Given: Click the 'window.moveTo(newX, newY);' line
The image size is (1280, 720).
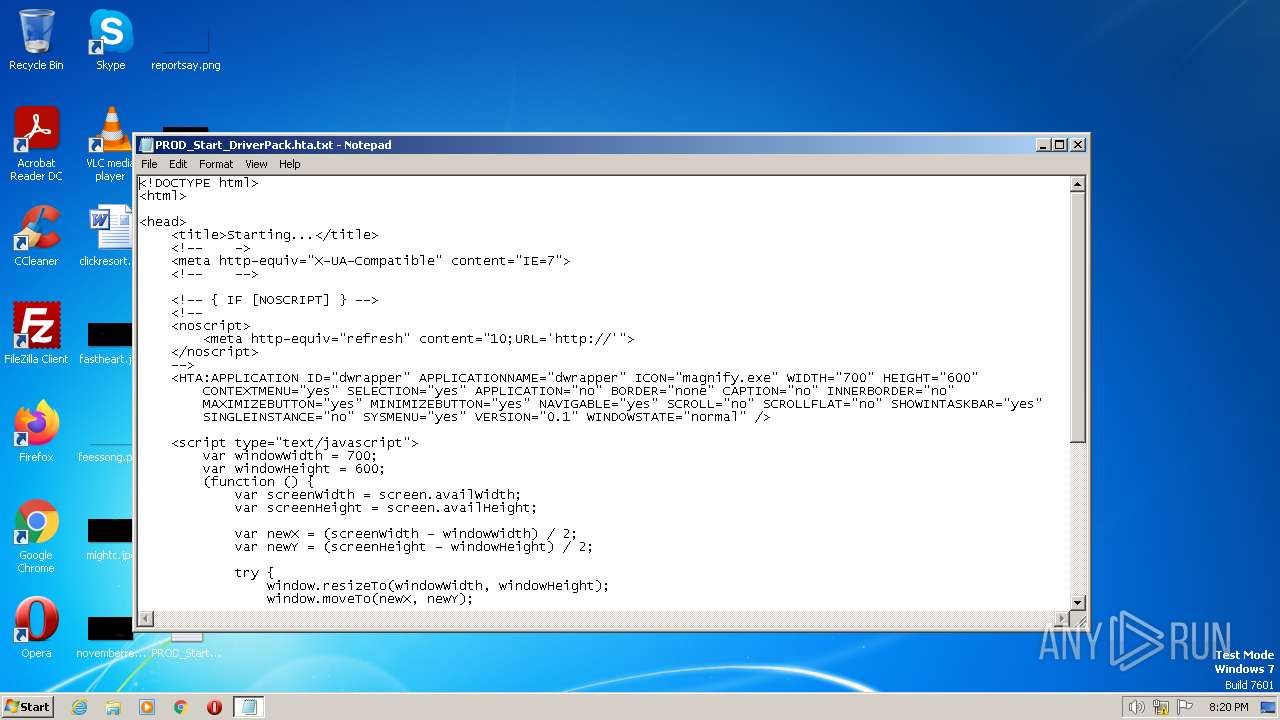Looking at the screenshot, I should pos(370,599).
